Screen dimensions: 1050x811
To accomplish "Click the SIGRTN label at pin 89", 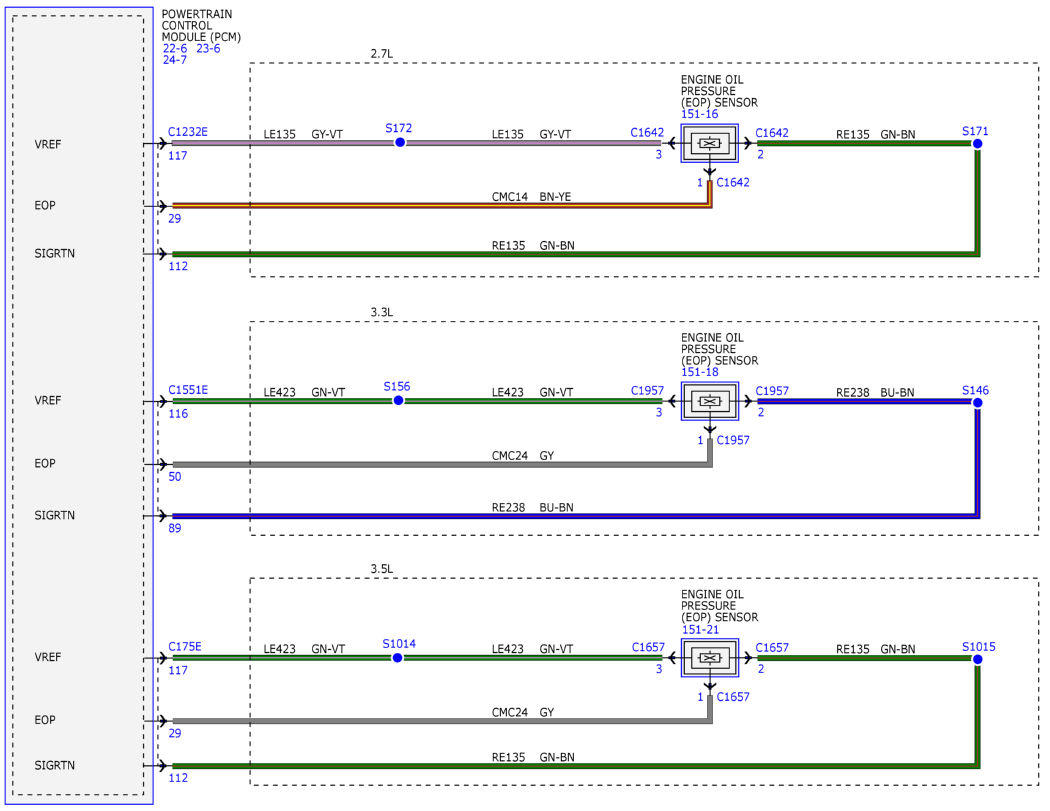I will (54, 516).
